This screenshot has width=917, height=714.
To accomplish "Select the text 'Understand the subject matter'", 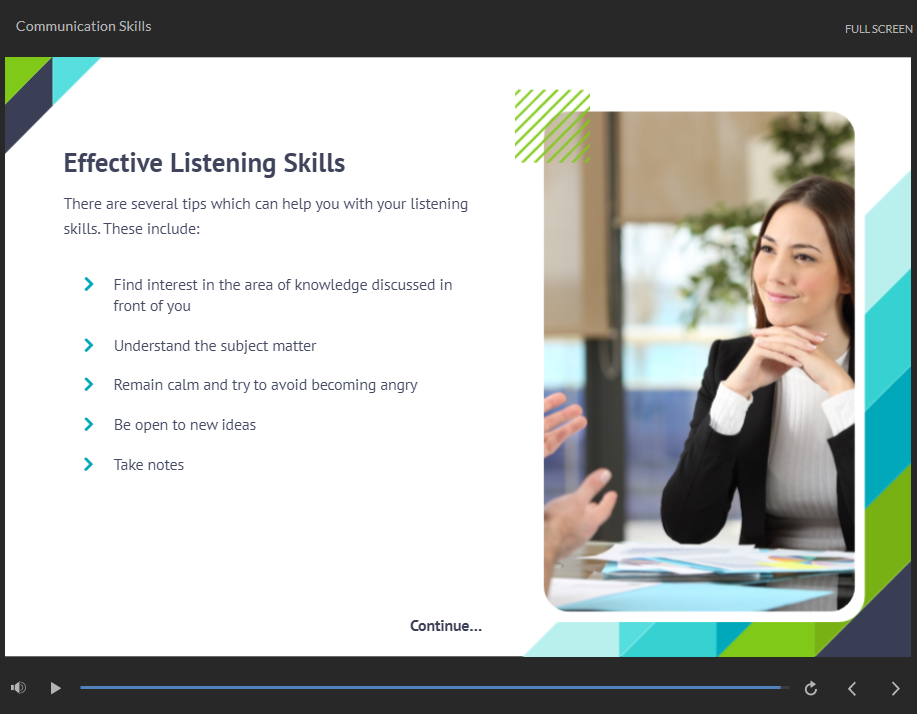I will click(x=215, y=346).
